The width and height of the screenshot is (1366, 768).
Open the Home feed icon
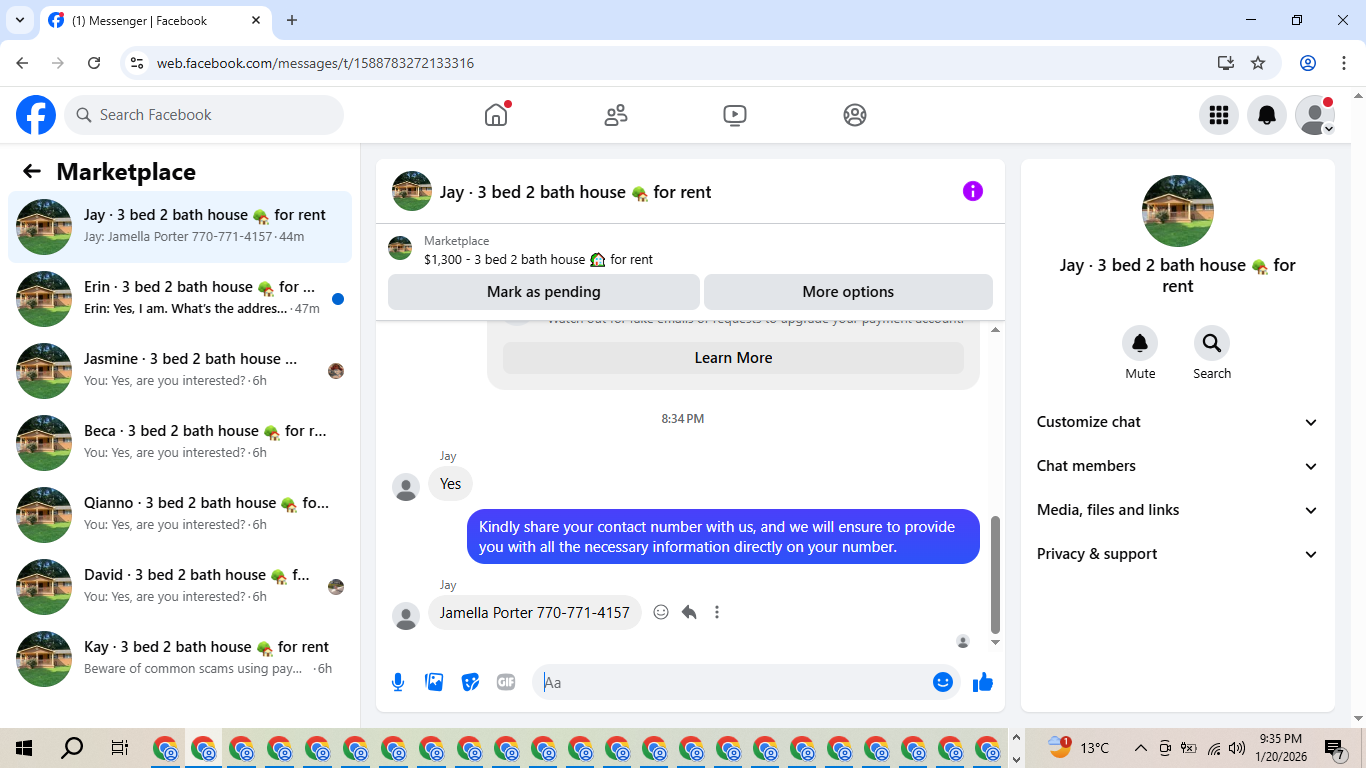click(x=496, y=115)
